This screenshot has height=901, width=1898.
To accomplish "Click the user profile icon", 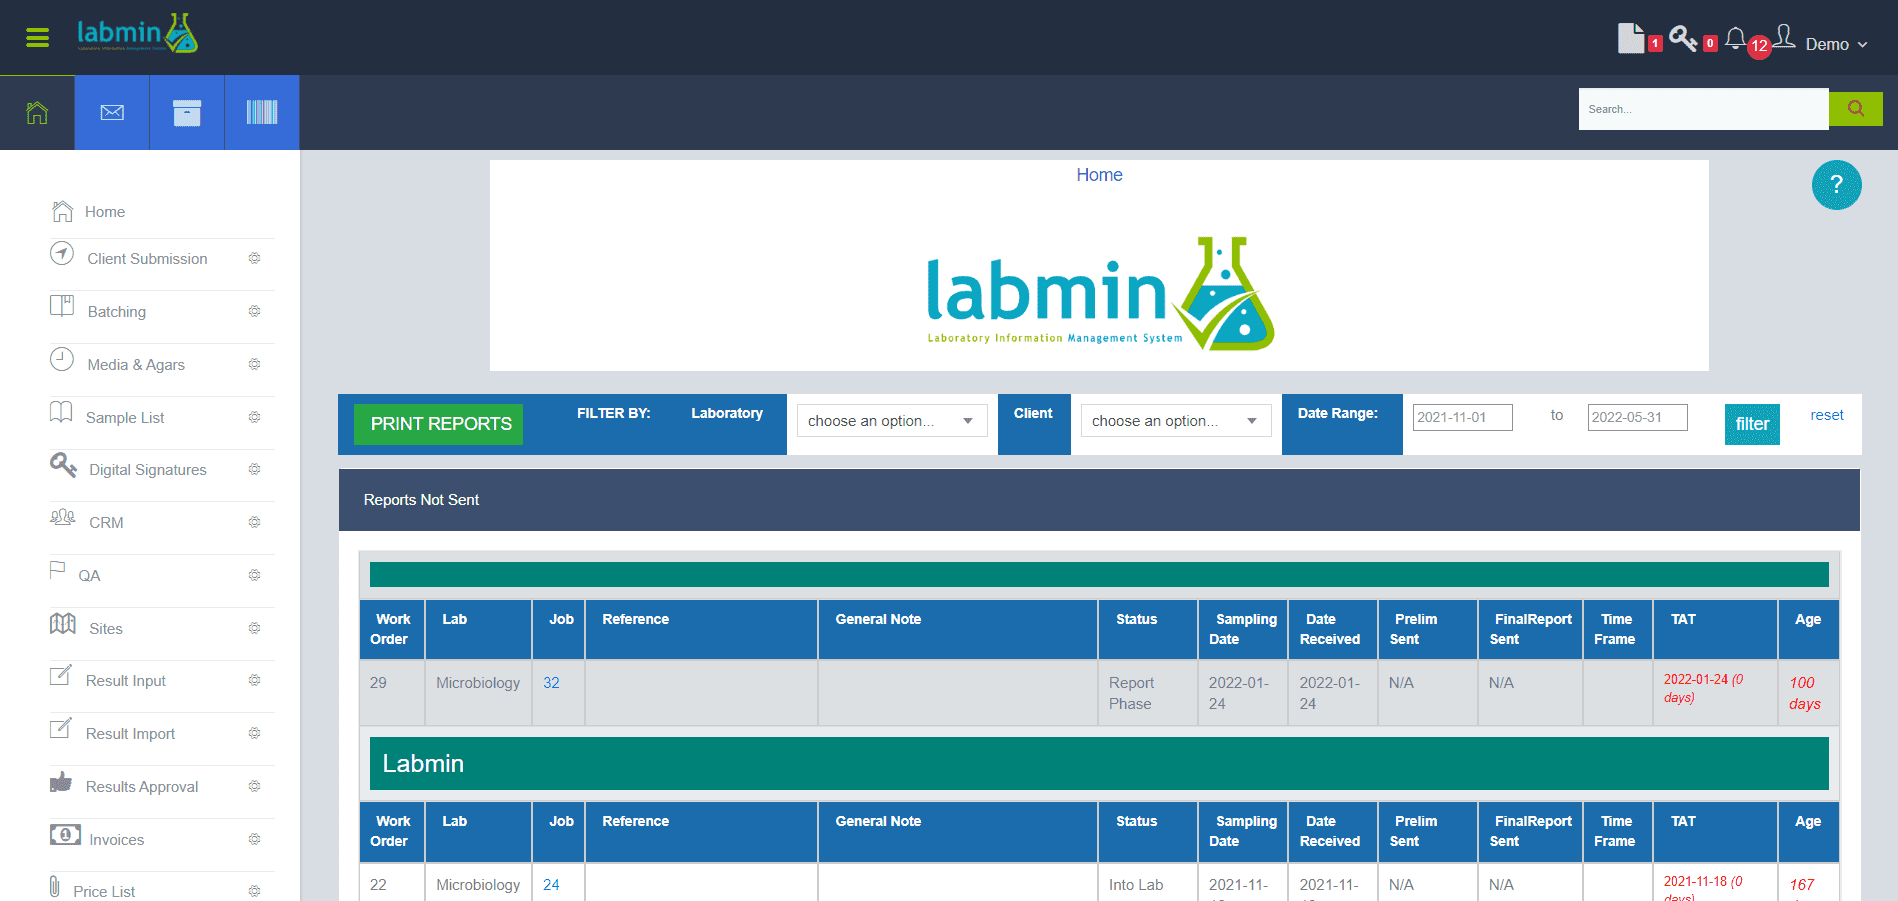I will pos(1785,38).
